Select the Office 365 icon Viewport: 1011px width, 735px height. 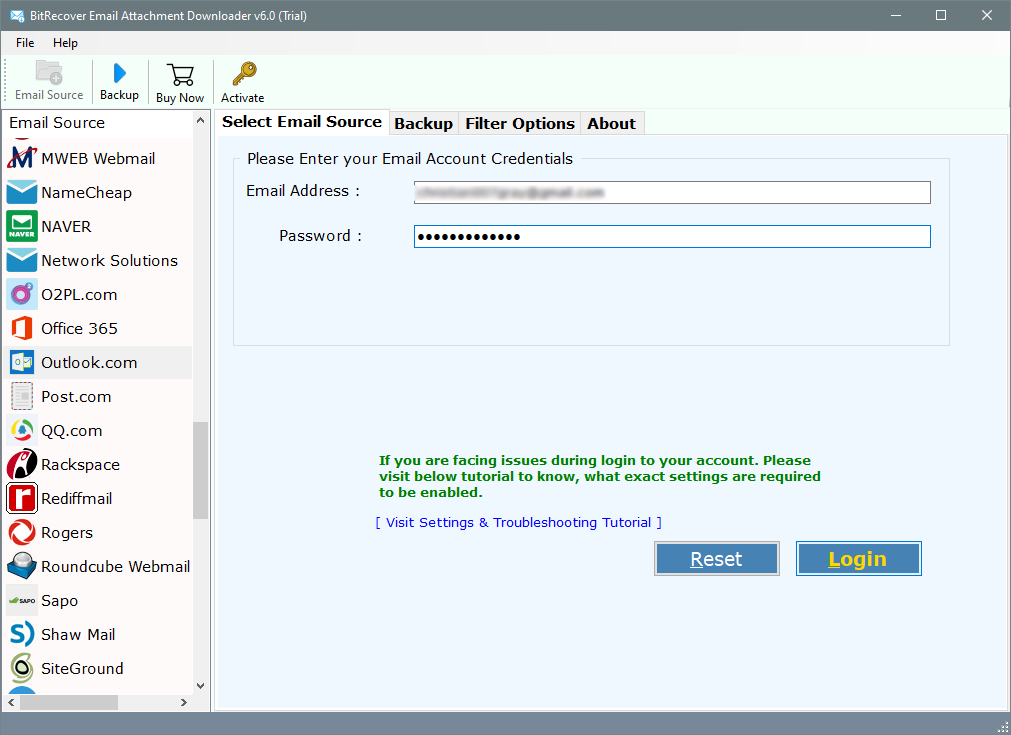[22, 328]
